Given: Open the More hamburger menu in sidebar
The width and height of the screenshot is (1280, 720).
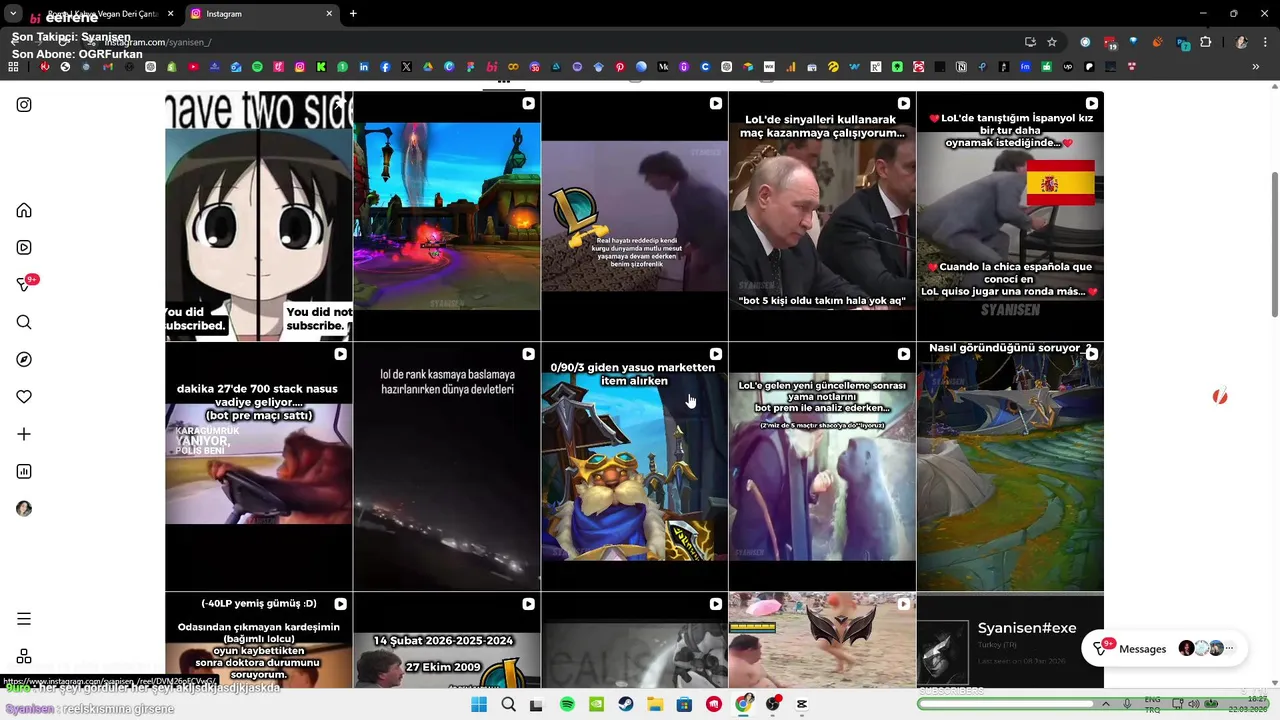Looking at the screenshot, I should click(x=24, y=619).
